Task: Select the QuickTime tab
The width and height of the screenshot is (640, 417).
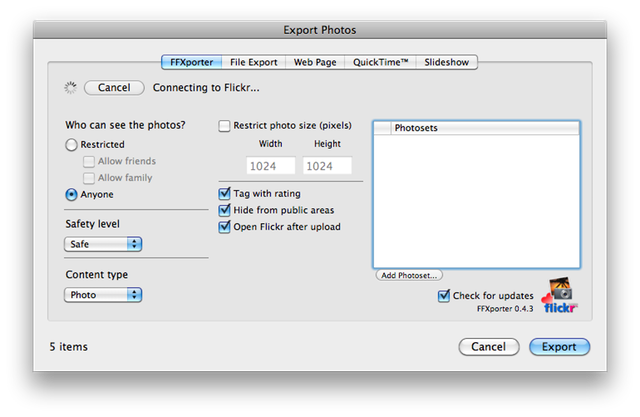Action: coord(380,62)
